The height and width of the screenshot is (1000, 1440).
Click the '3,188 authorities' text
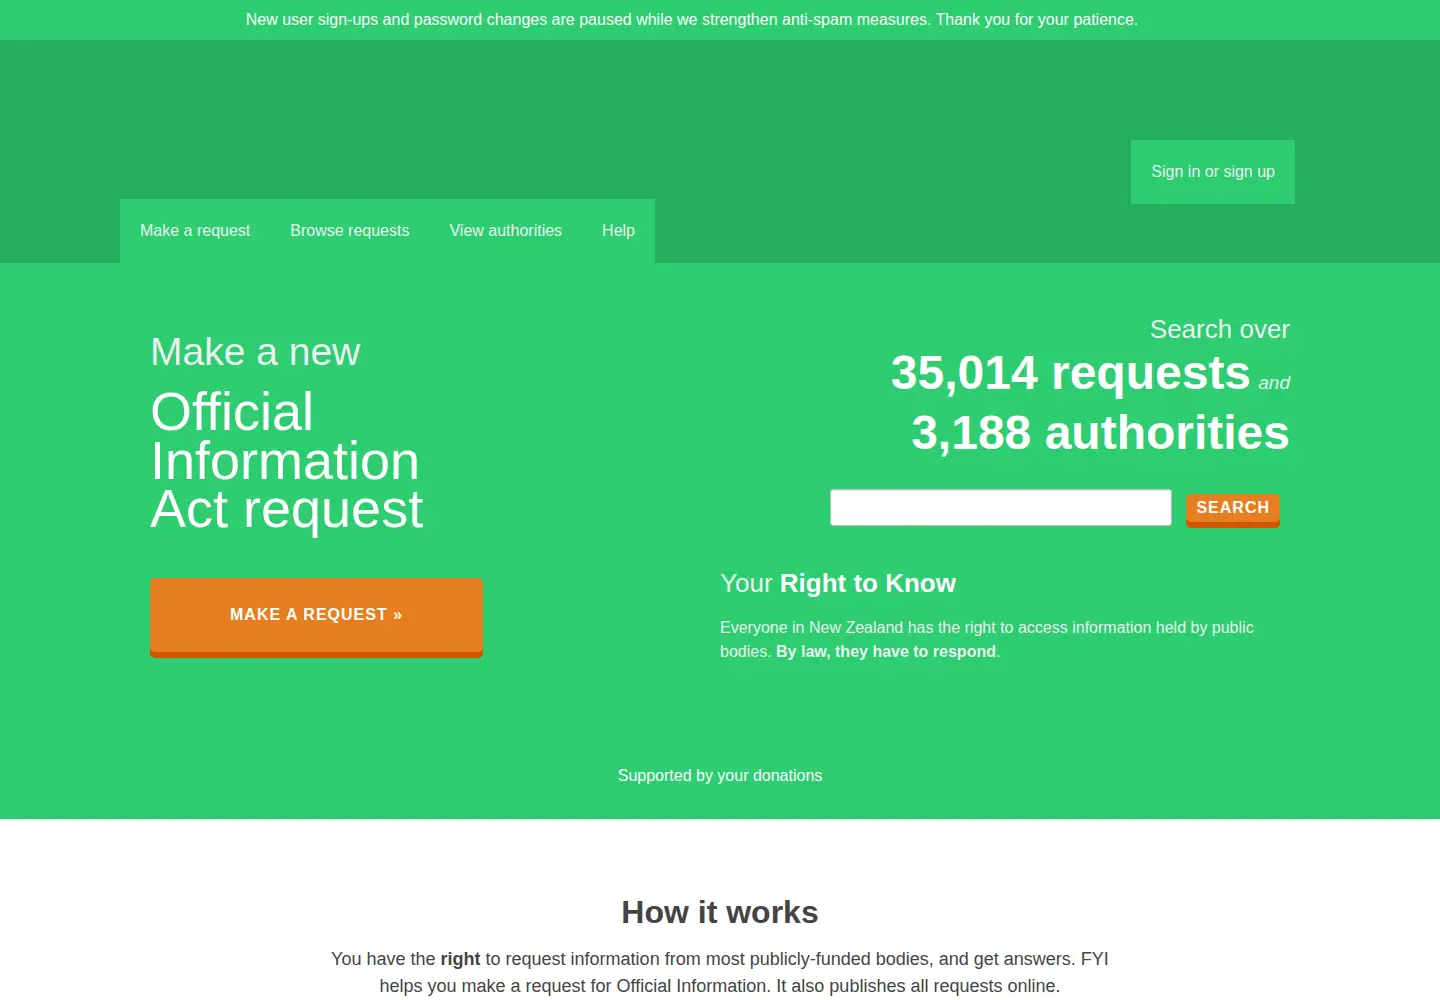pos(1100,433)
